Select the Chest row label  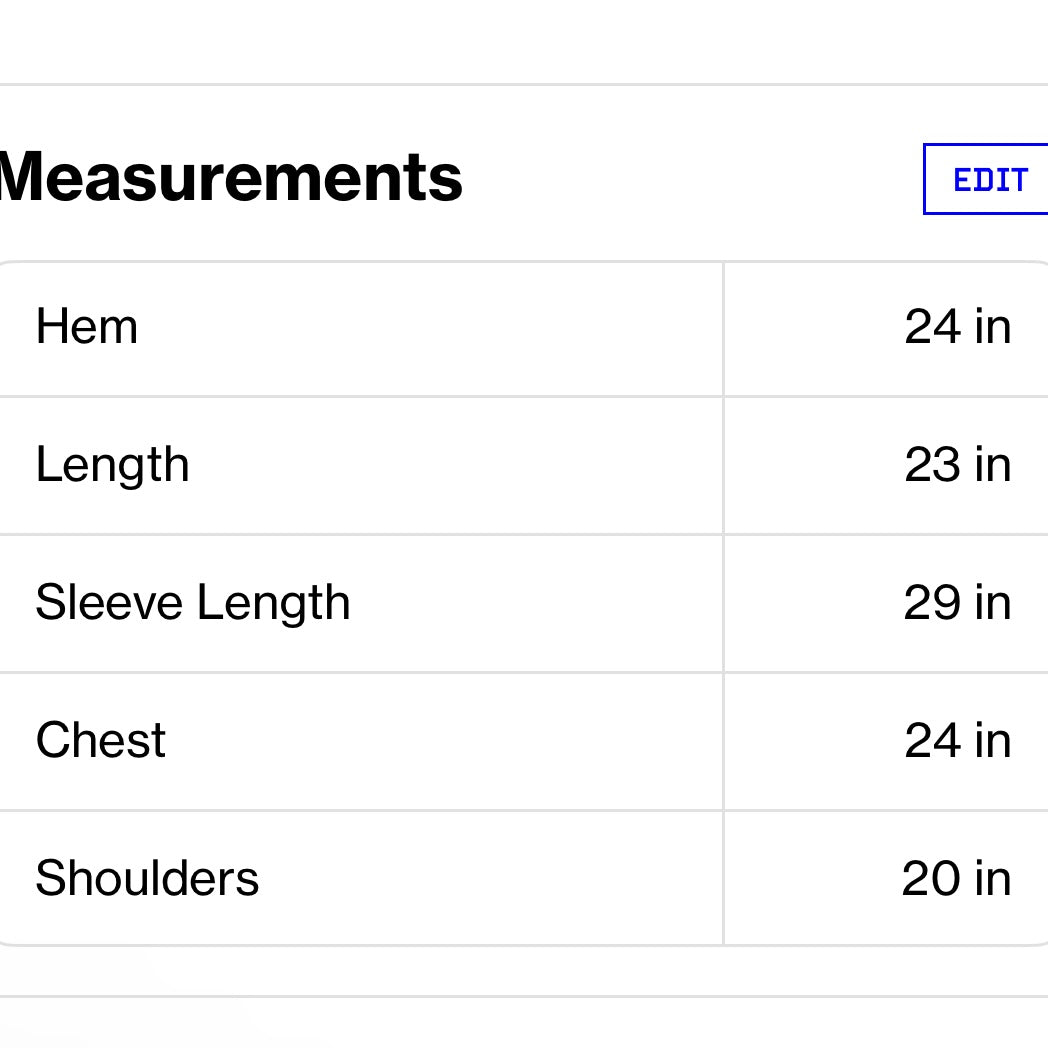(101, 741)
